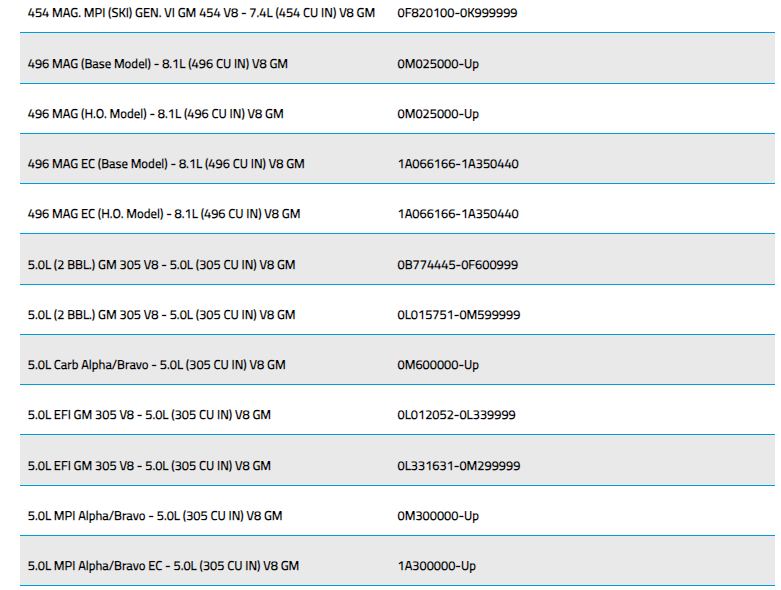The height and width of the screenshot is (590, 781).
Task: Click serial range 0F820100-0K999999
Action: tap(457, 13)
